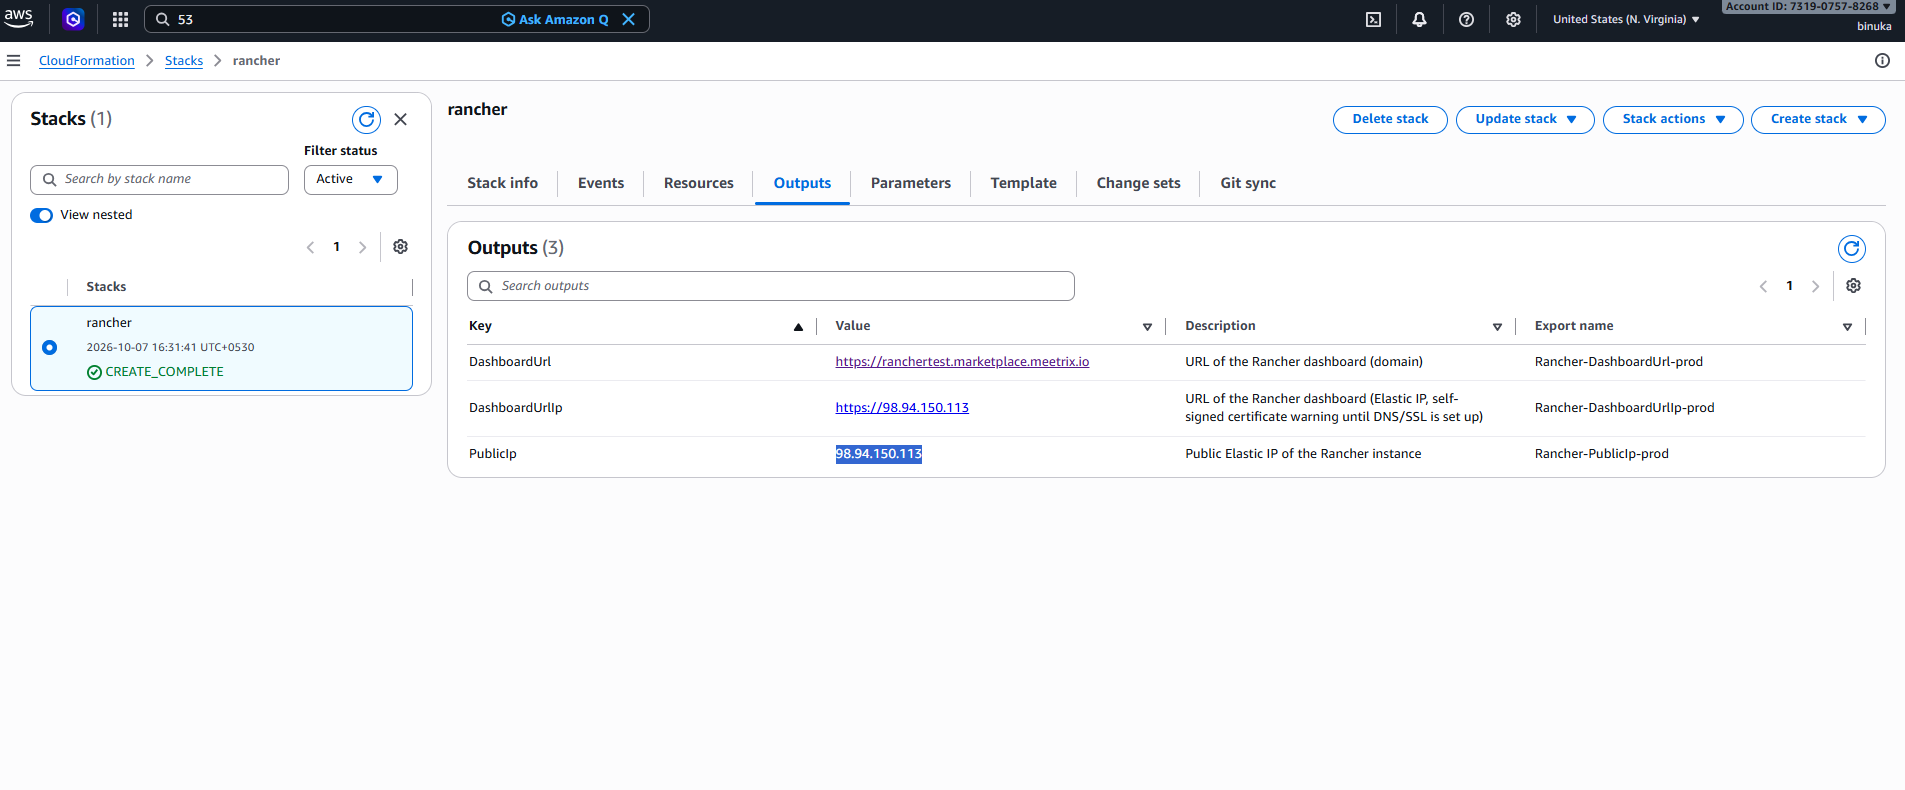Refresh the Stacks list

367,120
